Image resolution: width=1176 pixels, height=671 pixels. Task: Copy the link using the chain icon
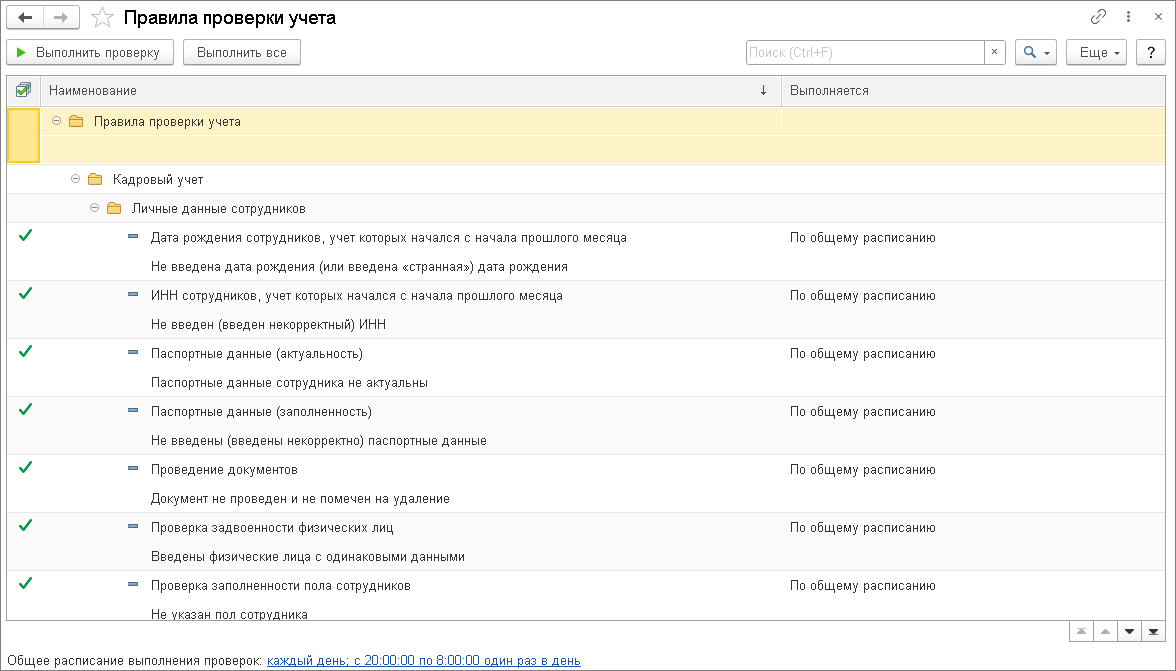point(1099,17)
